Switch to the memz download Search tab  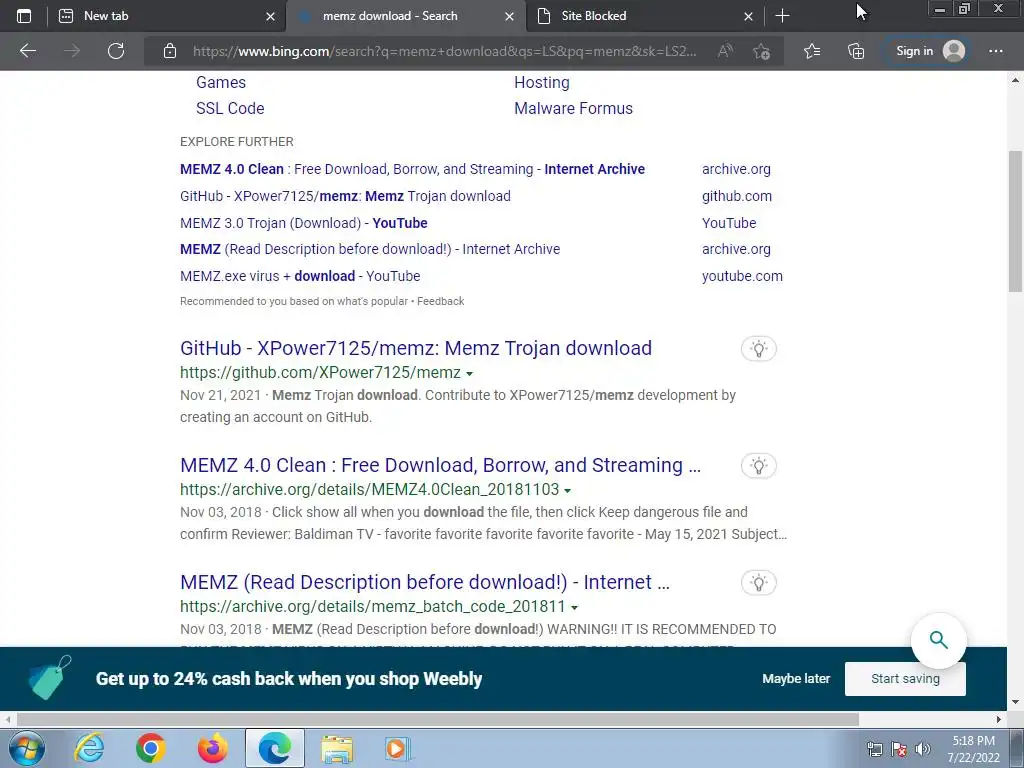(405, 16)
